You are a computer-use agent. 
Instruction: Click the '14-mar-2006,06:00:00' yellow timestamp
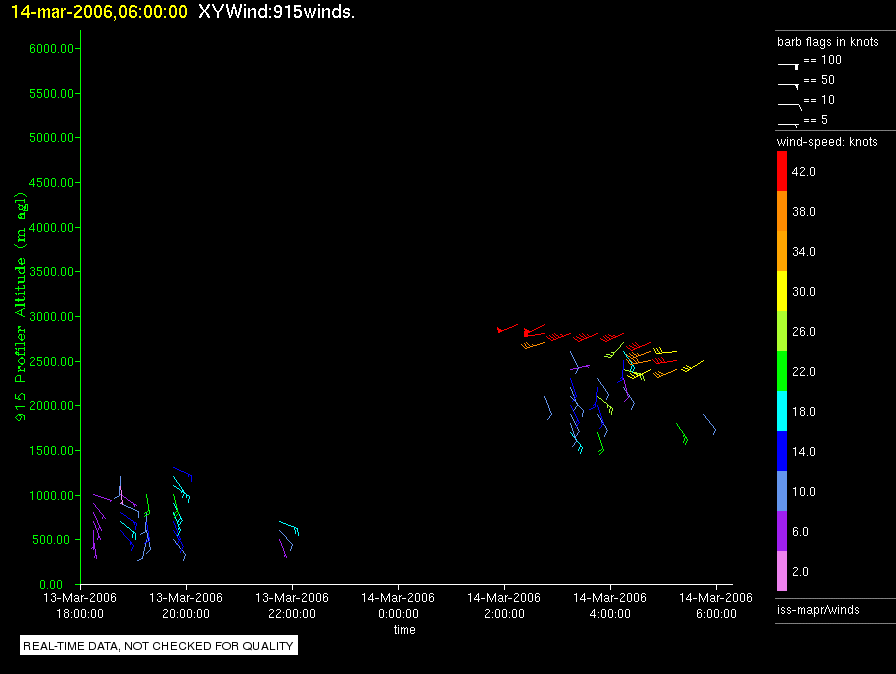pos(99,12)
